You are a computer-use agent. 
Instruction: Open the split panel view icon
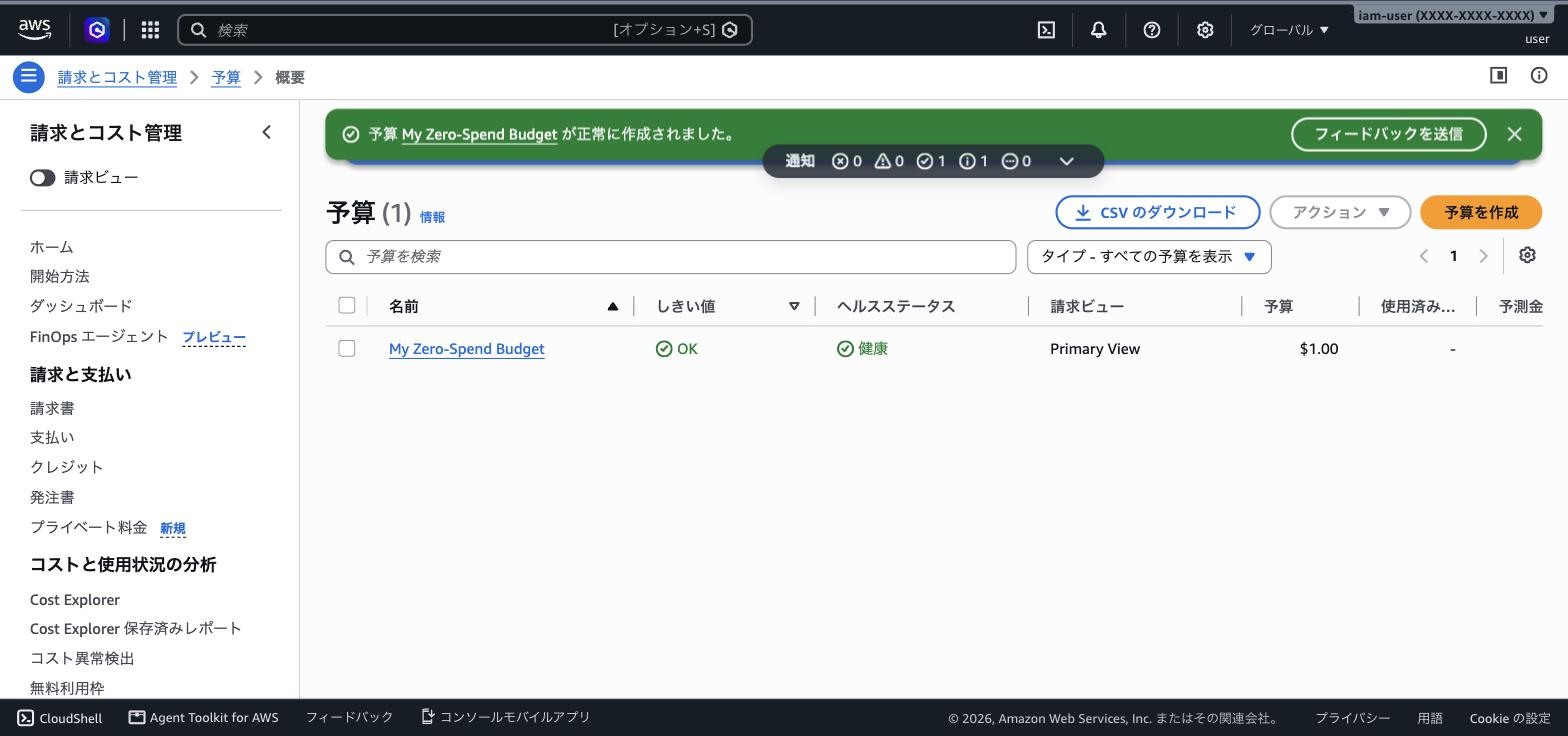pyautogui.click(x=1498, y=75)
